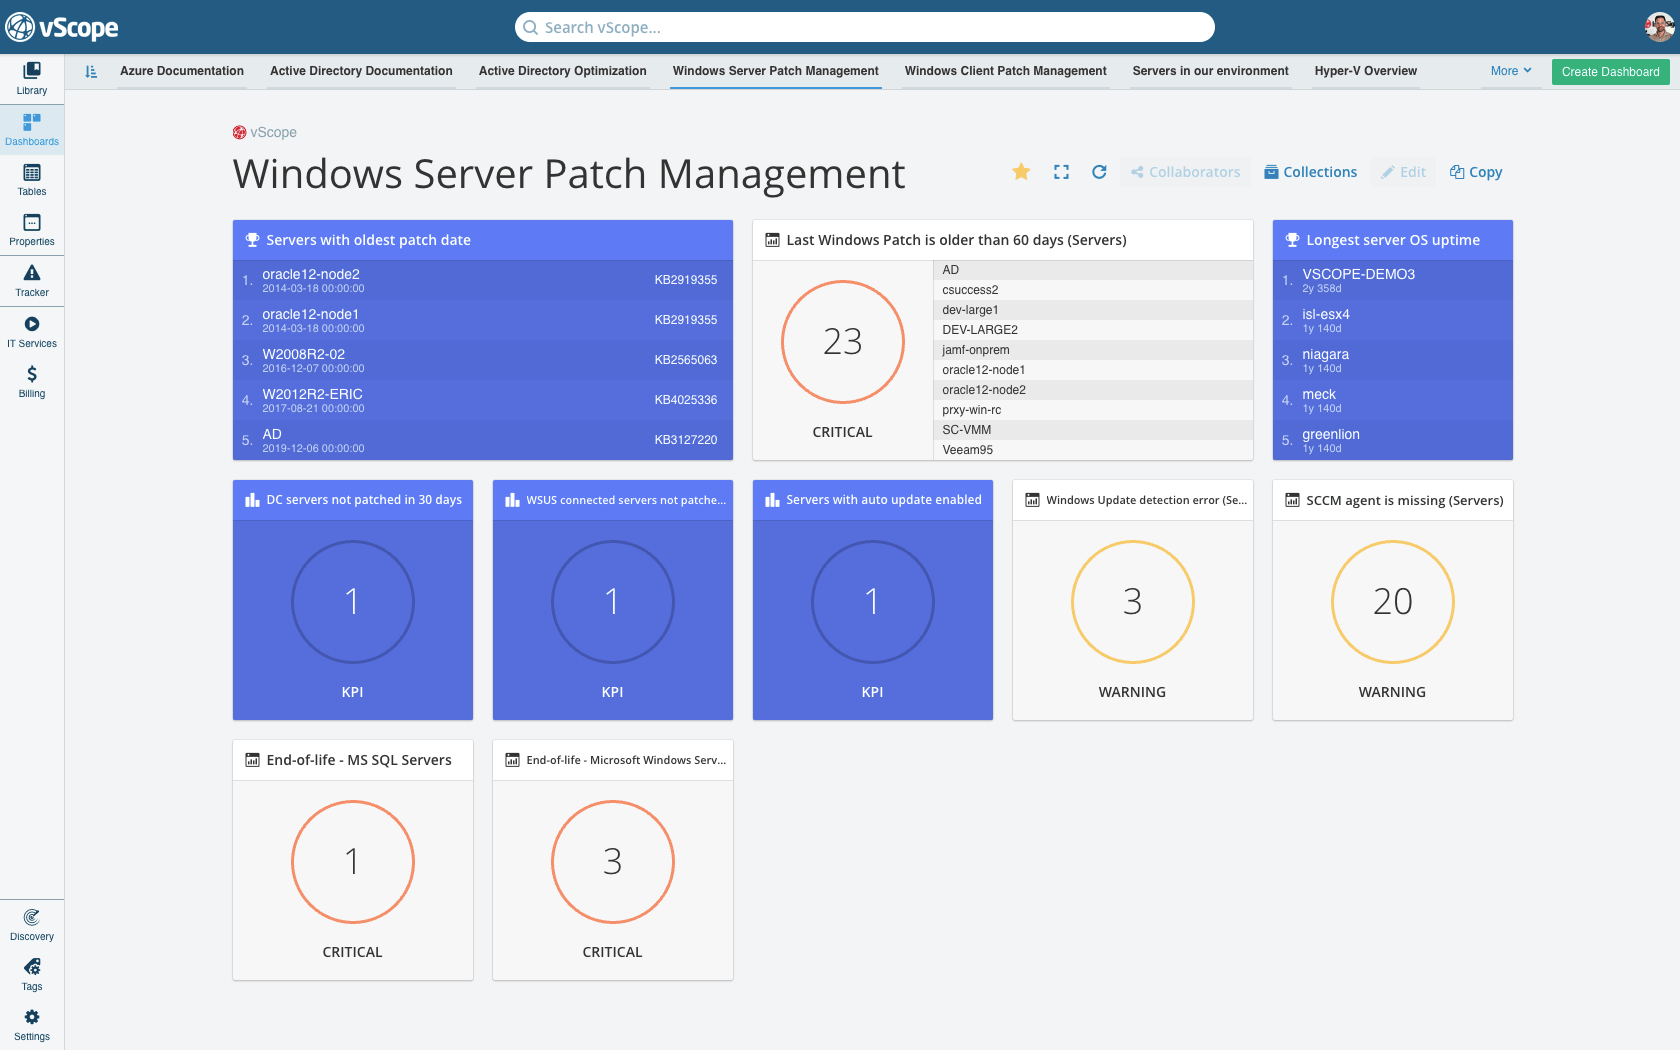
Task: Click table icon on Last Windows Patch widget
Action: pos(772,240)
